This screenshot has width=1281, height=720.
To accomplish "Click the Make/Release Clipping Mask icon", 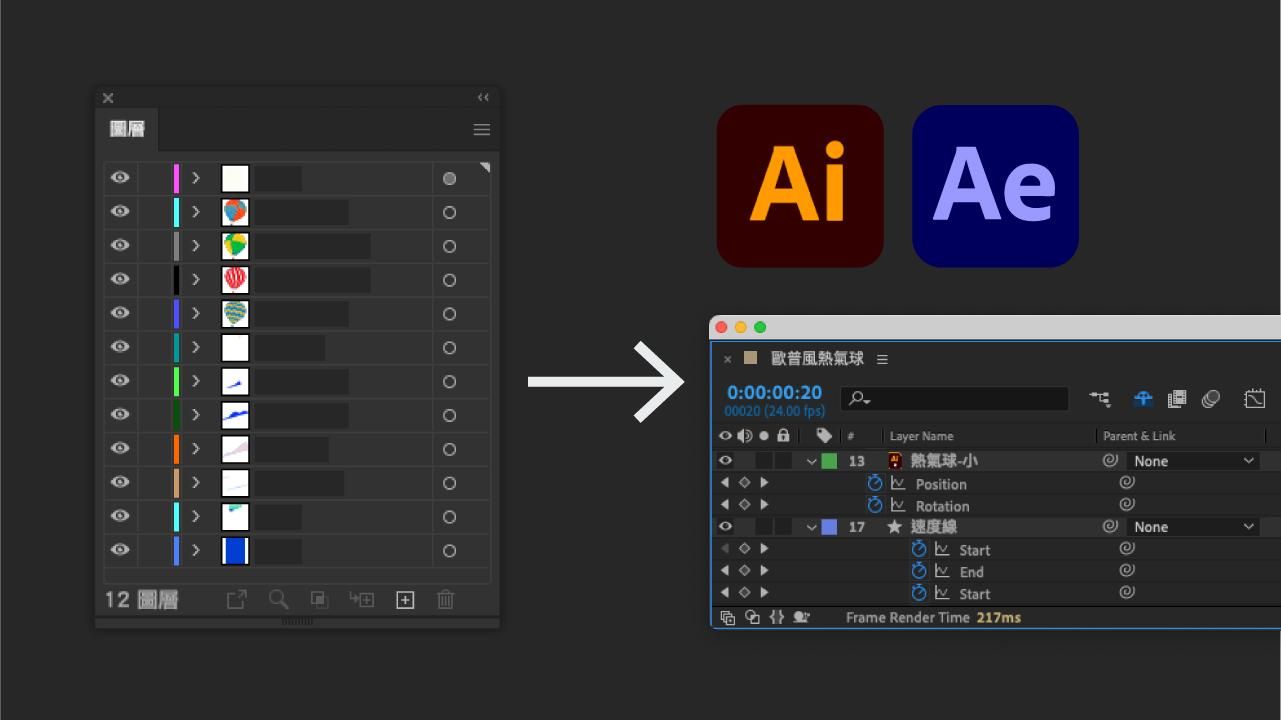I will point(318,599).
